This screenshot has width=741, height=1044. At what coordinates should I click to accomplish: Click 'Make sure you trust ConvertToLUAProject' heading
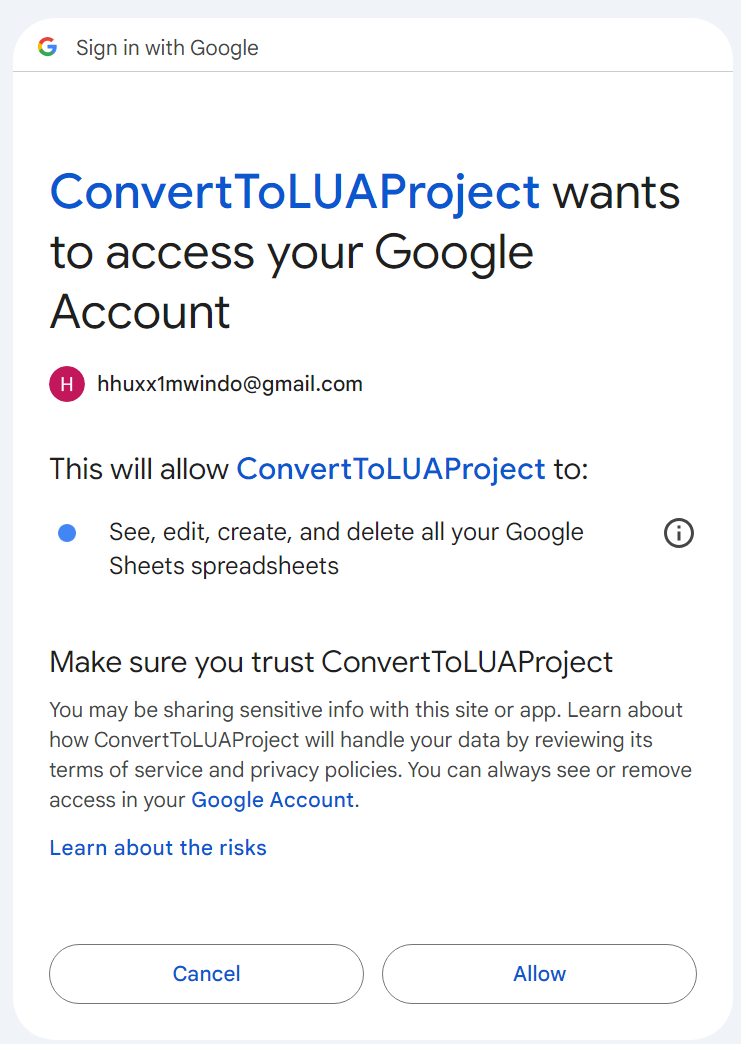[x=331, y=662]
